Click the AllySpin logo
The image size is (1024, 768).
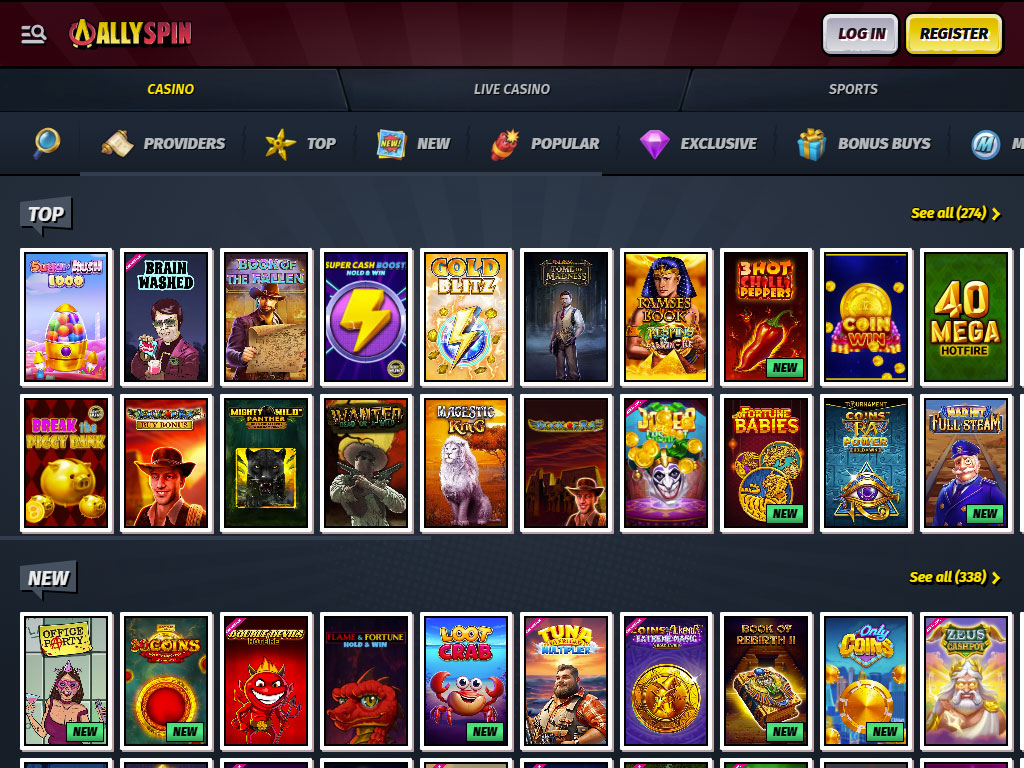tap(130, 33)
